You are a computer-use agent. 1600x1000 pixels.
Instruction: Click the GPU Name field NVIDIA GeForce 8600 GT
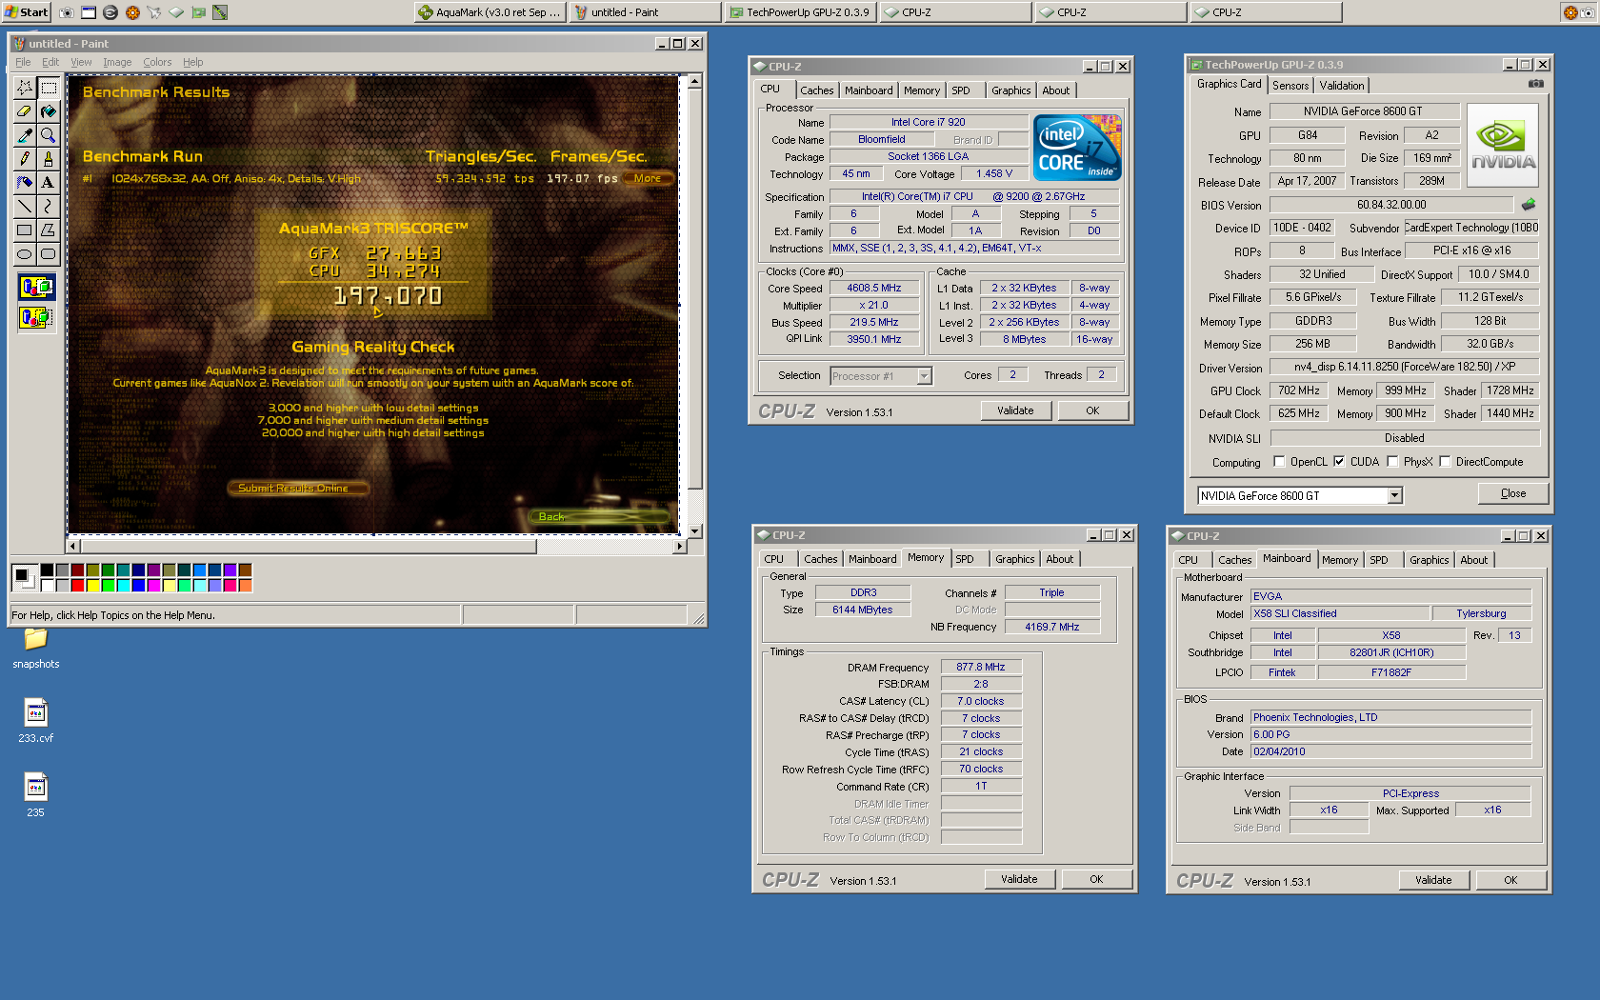1363,112
